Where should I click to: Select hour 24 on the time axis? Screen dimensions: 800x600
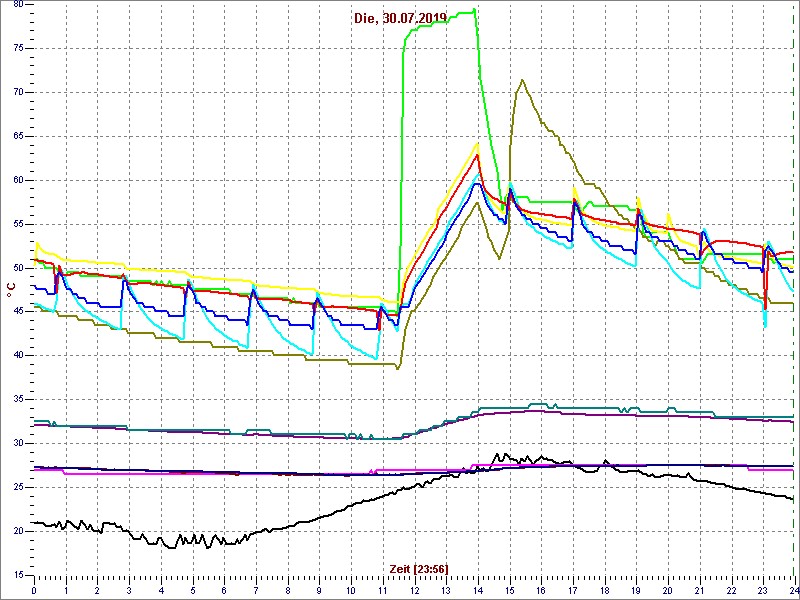793,591
